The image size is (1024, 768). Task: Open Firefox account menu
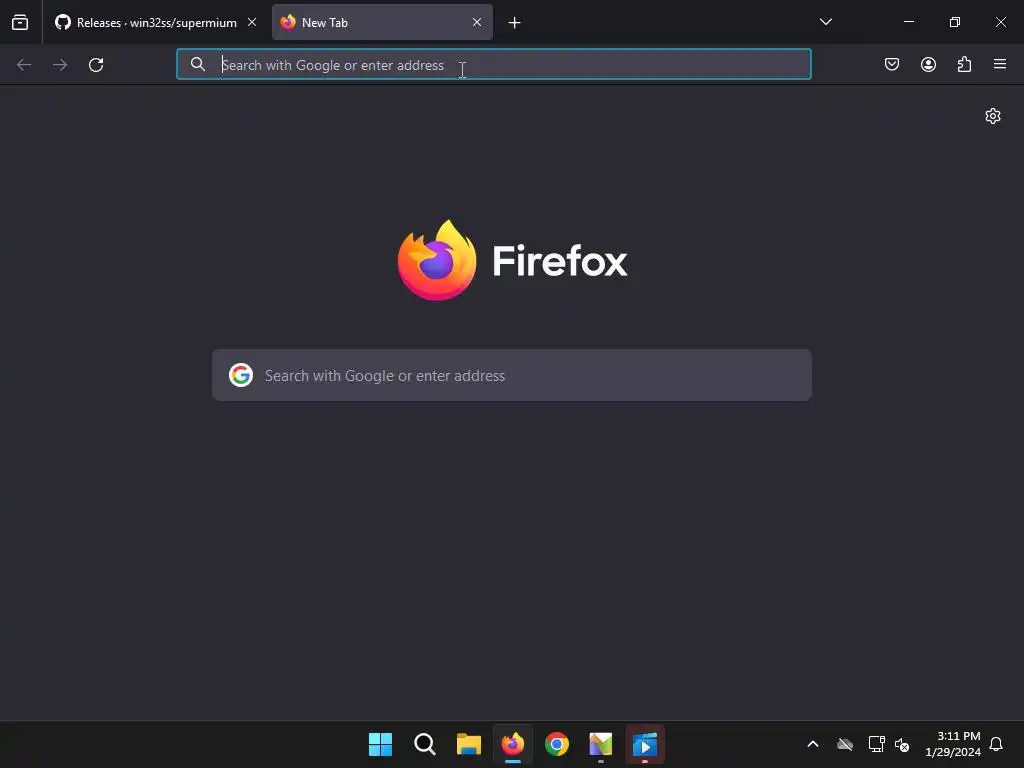click(928, 64)
